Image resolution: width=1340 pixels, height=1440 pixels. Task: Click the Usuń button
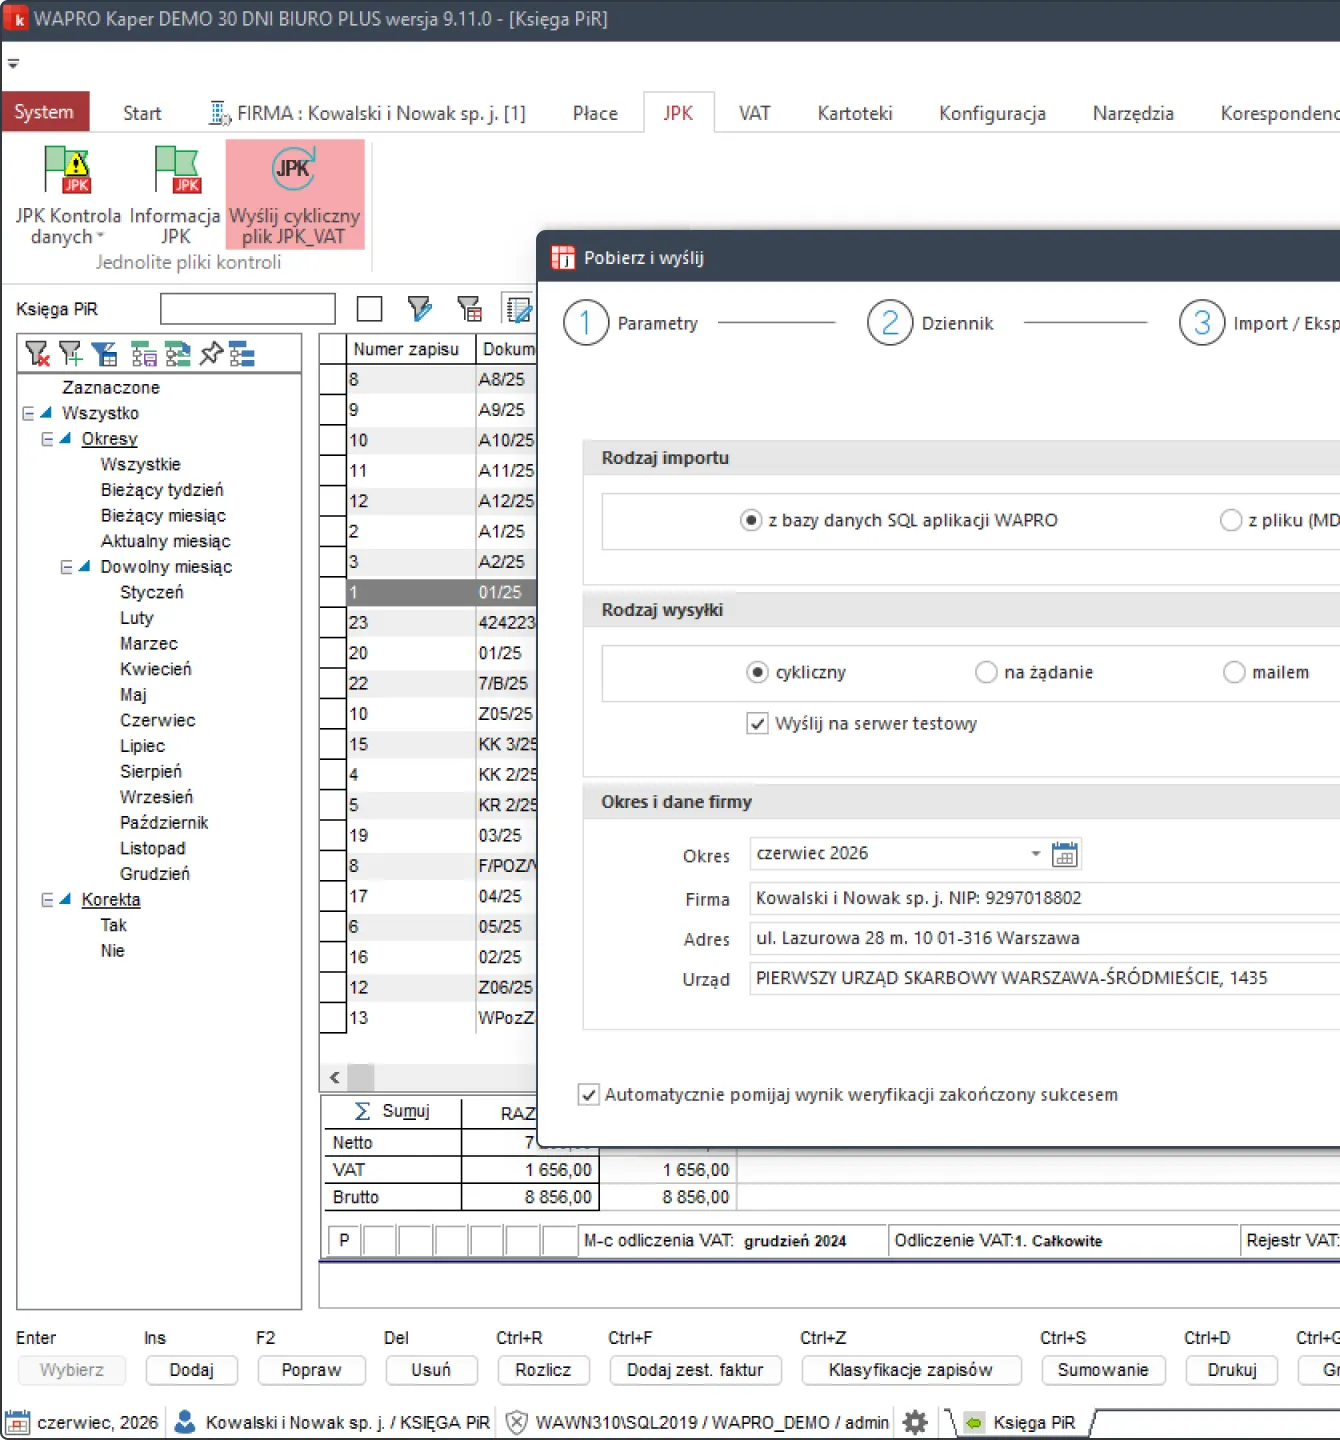tap(431, 1370)
